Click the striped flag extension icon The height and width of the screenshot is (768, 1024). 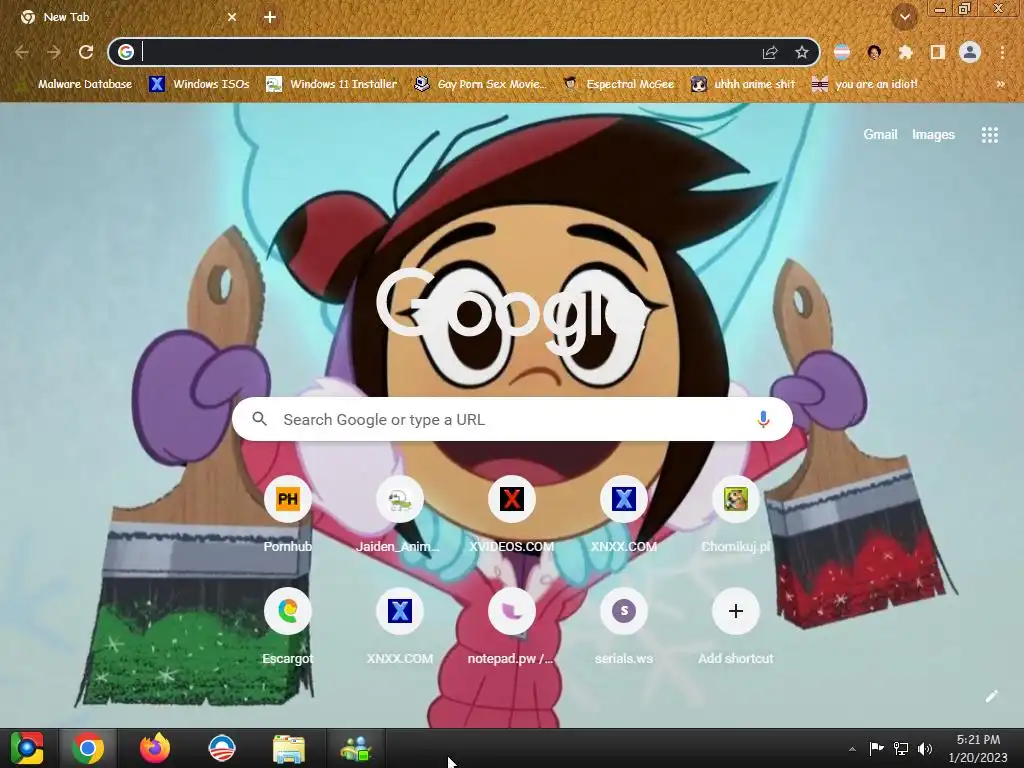click(x=842, y=52)
